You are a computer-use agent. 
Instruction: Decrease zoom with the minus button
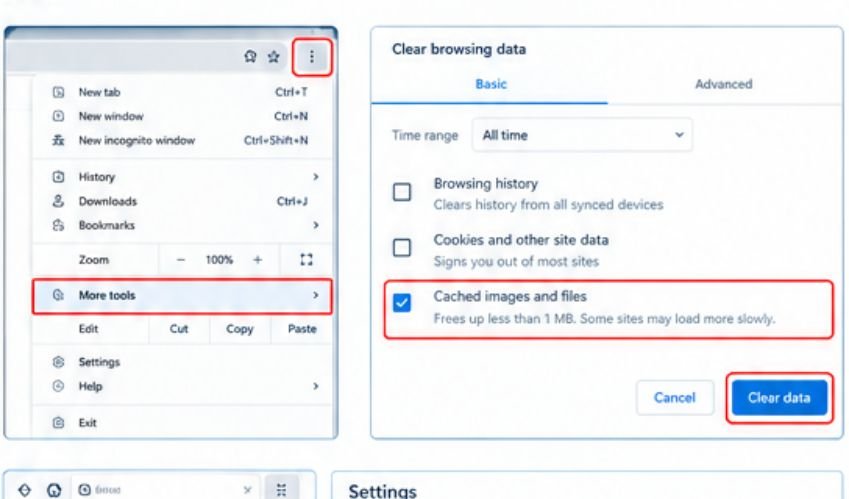tap(181, 260)
